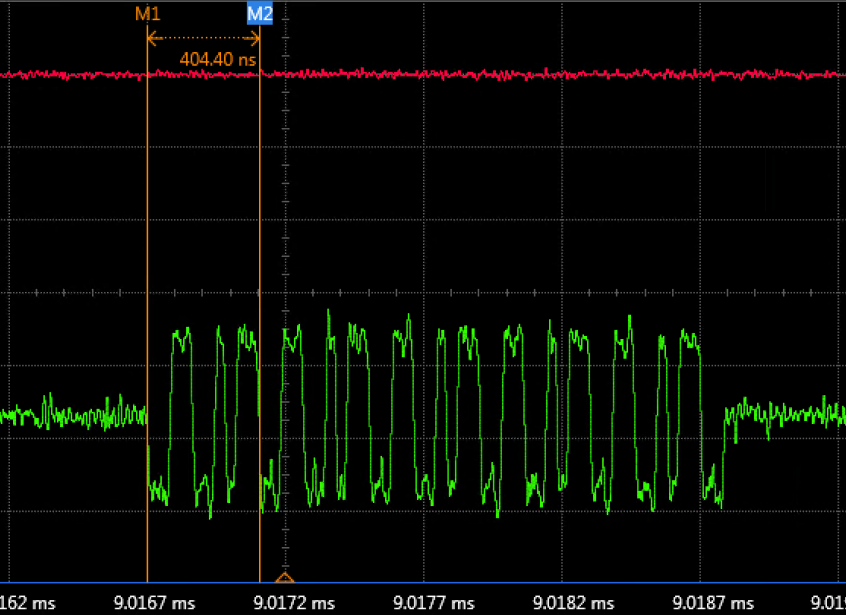Viewport: 846px width, 615px height.
Task: Select the green idle trace before the burst
Action: [70, 413]
